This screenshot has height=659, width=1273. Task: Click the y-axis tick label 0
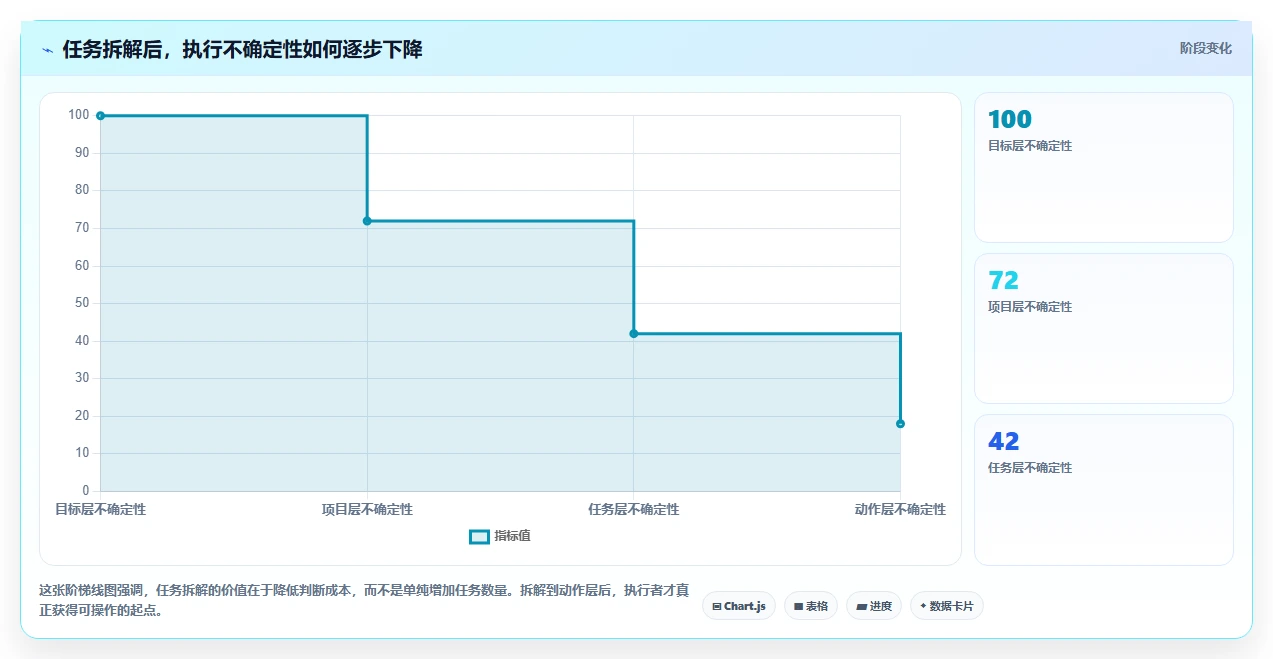(x=86, y=491)
